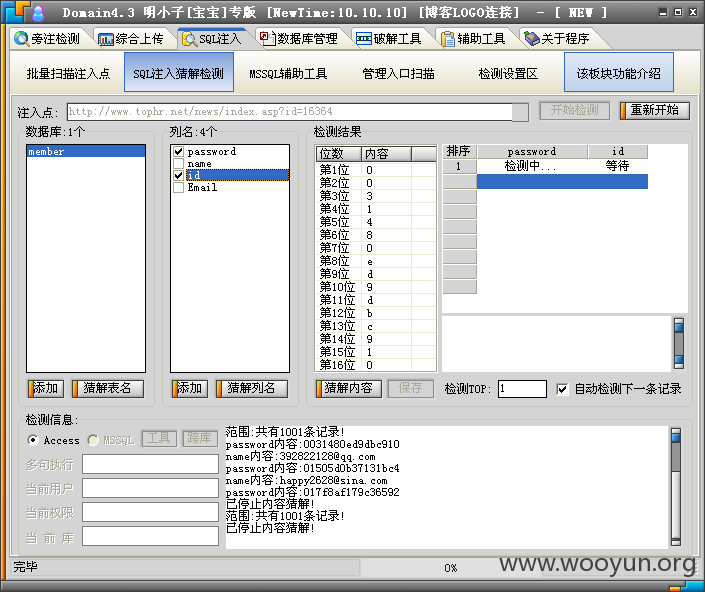Click the 多句执行 input field

[151, 464]
